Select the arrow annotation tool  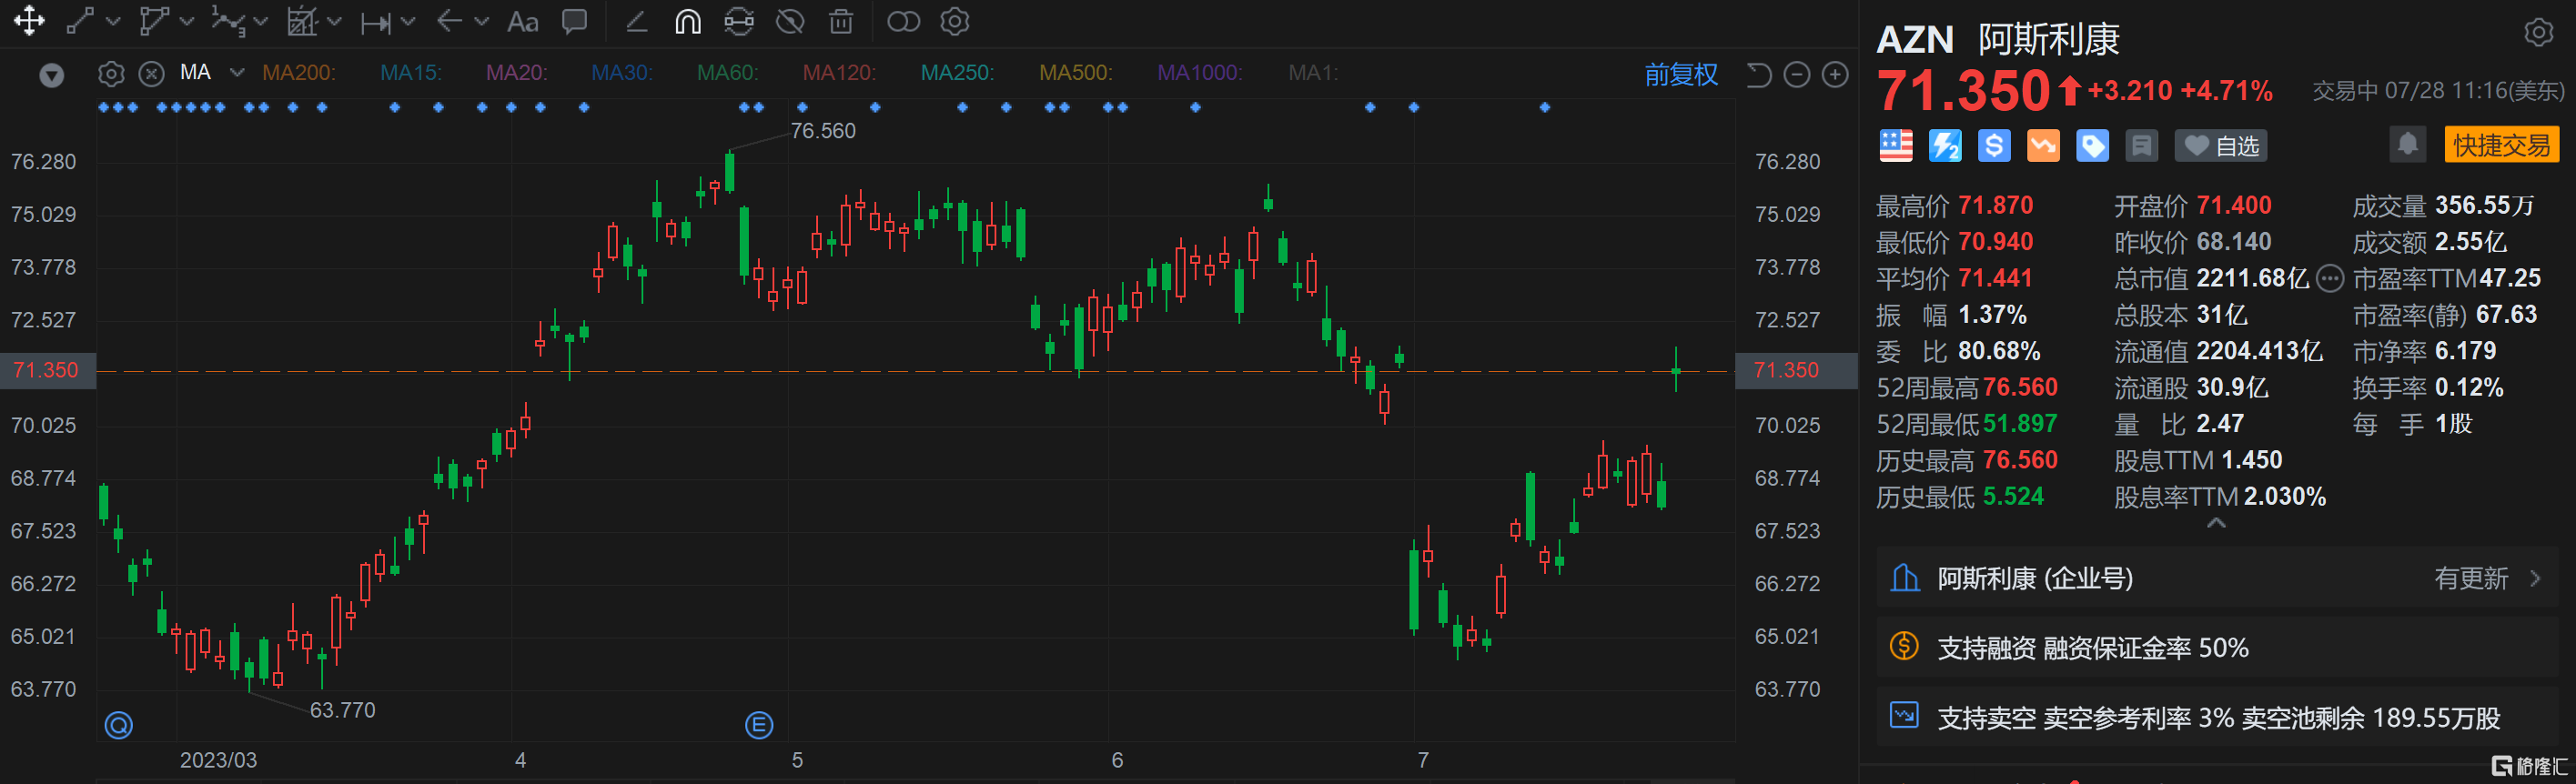point(450,21)
